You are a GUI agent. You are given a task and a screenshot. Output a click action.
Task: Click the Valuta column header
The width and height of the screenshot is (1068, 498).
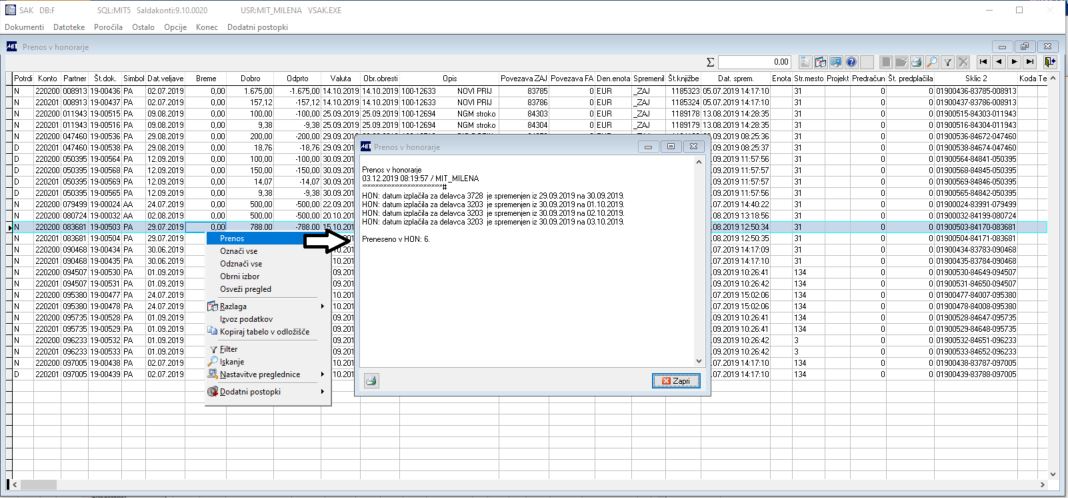[x=341, y=78]
